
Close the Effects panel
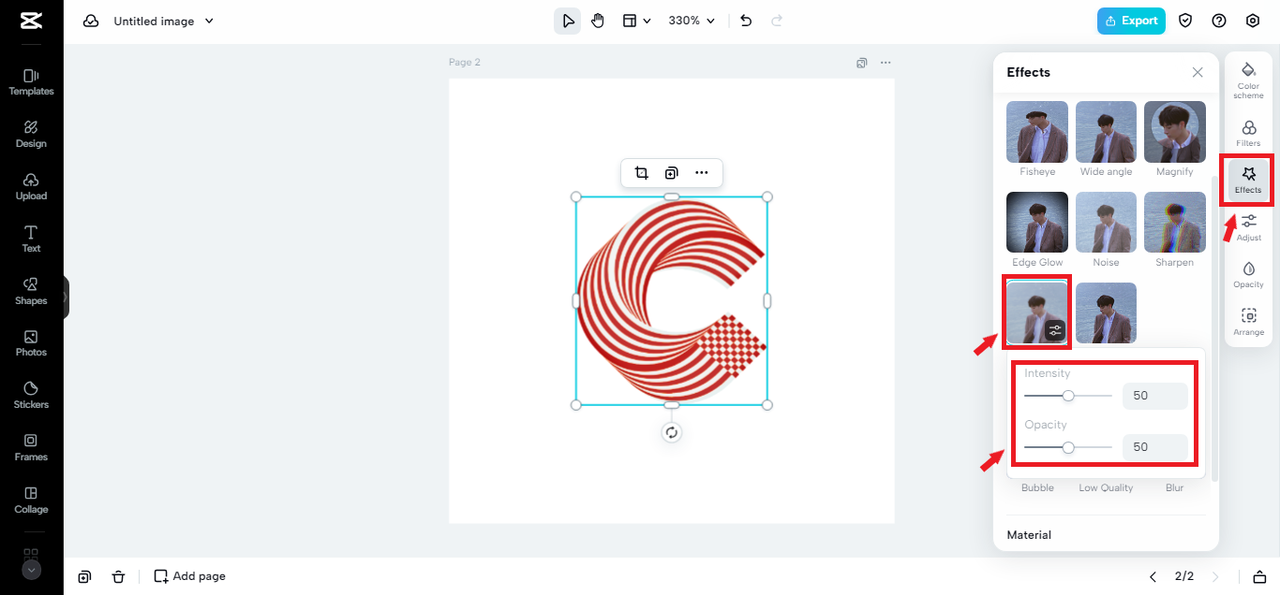[1198, 72]
